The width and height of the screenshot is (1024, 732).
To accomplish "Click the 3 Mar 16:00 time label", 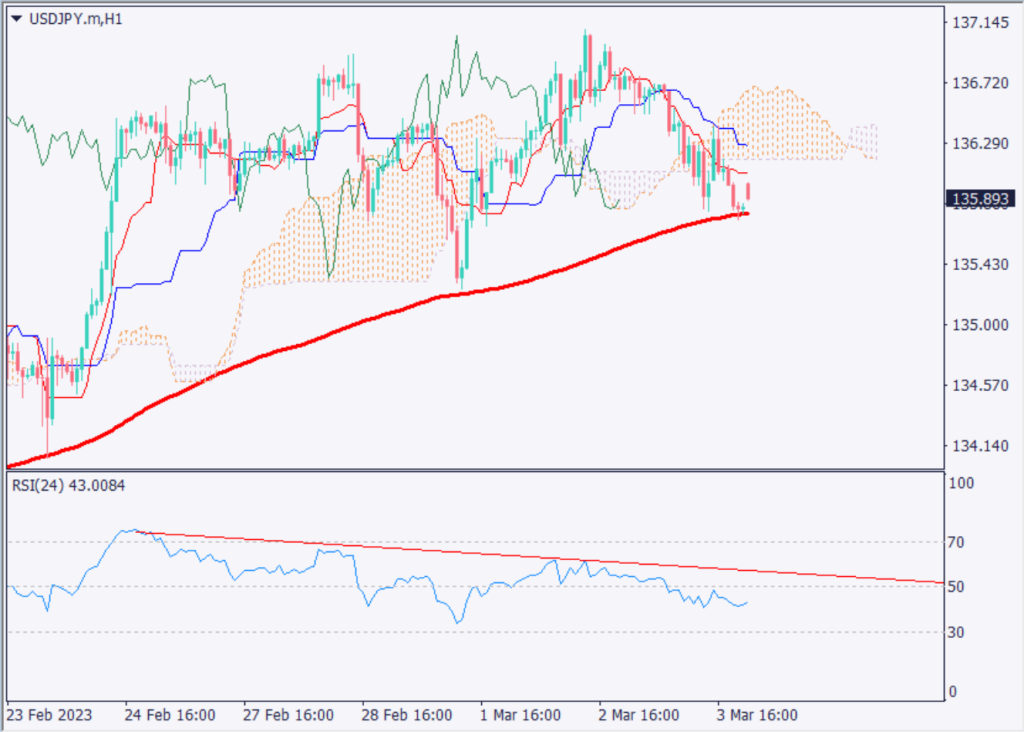I will 755,716.
